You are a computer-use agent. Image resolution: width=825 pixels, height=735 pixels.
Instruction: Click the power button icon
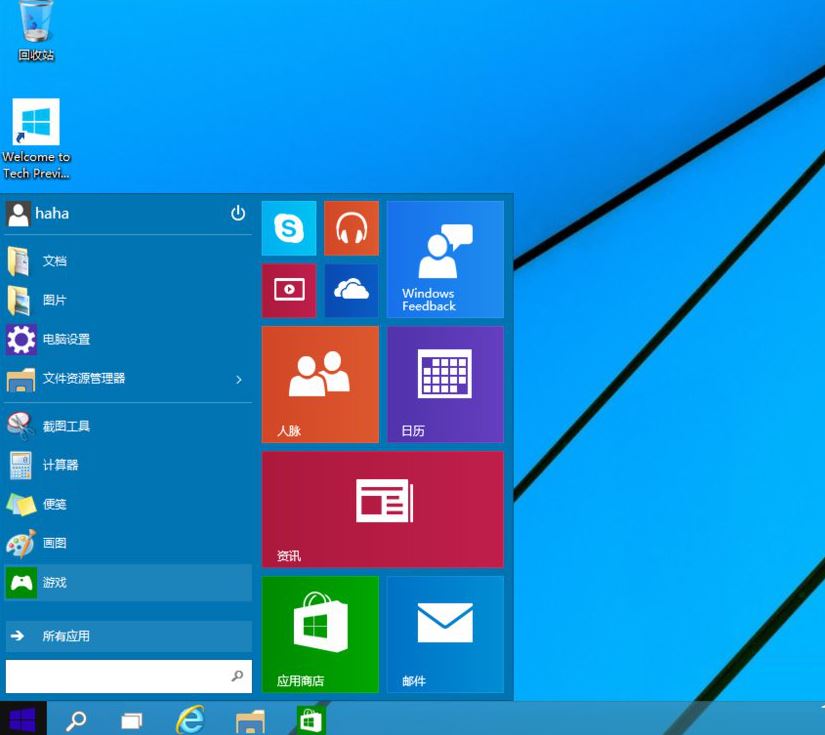238,213
